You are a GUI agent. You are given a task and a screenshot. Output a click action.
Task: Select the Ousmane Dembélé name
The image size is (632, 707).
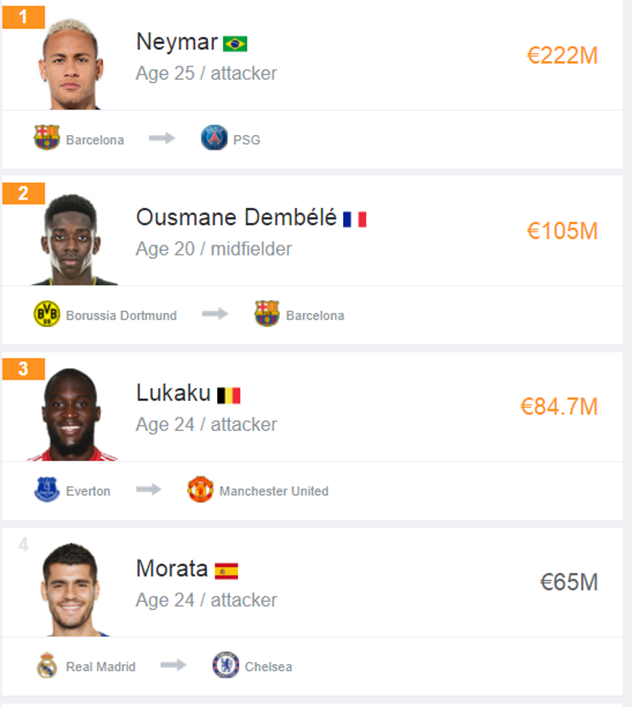click(236, 217)
